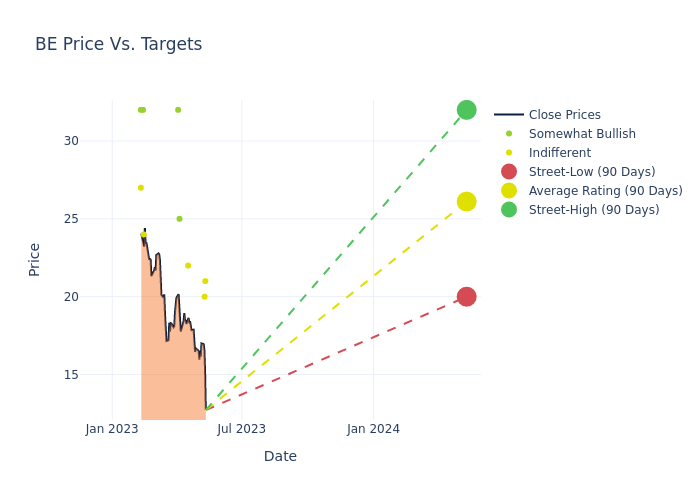Hide Street-High (90 Days) legend entry
Screen dimensions: 700x500
coord(593,210)
